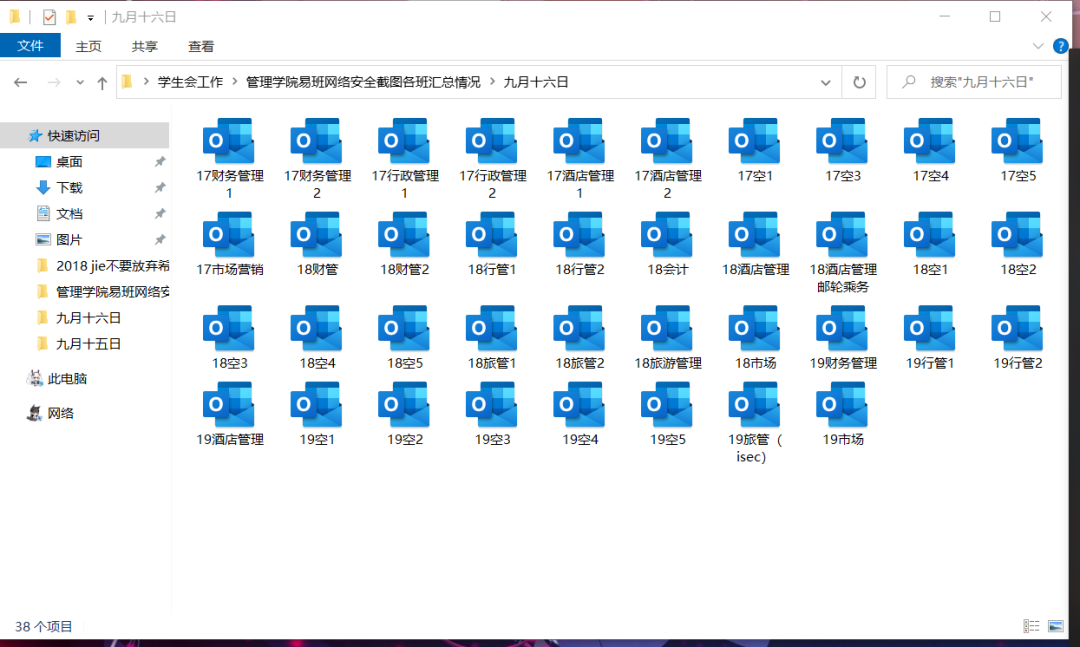
Task: Select the 18空3 file icon
Action: click(x=229, y=329)
